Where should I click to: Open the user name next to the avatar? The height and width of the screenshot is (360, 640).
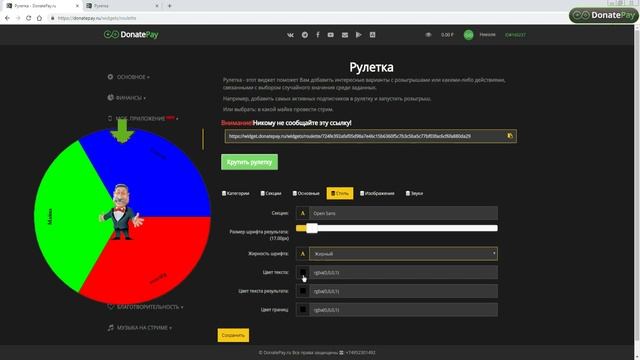tap(487, 35)
